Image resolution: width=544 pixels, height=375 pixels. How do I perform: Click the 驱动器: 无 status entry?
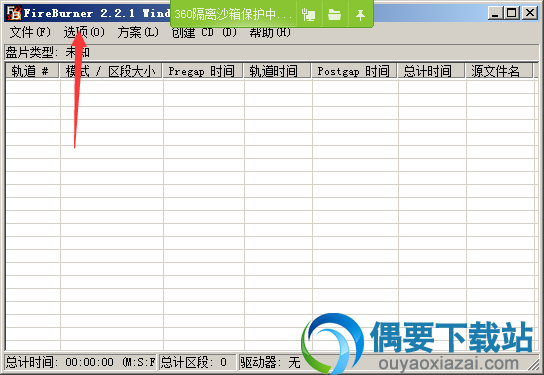(x=270, y=362)
